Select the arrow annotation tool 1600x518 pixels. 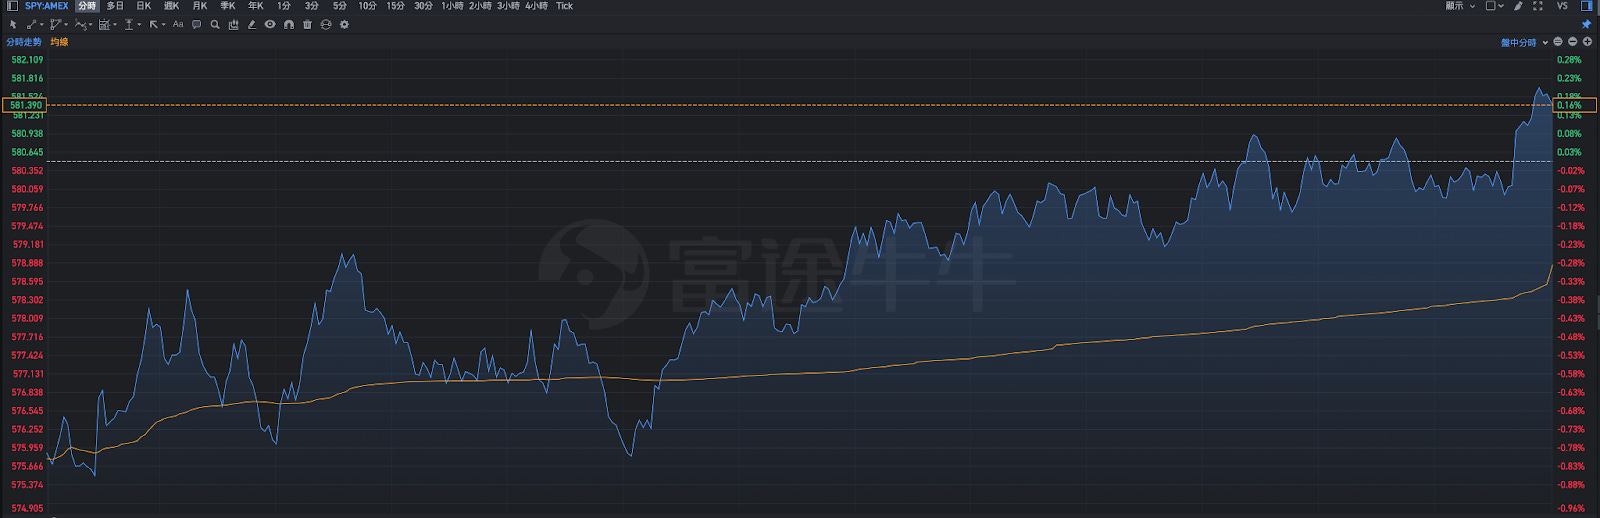tap(153, 24)
